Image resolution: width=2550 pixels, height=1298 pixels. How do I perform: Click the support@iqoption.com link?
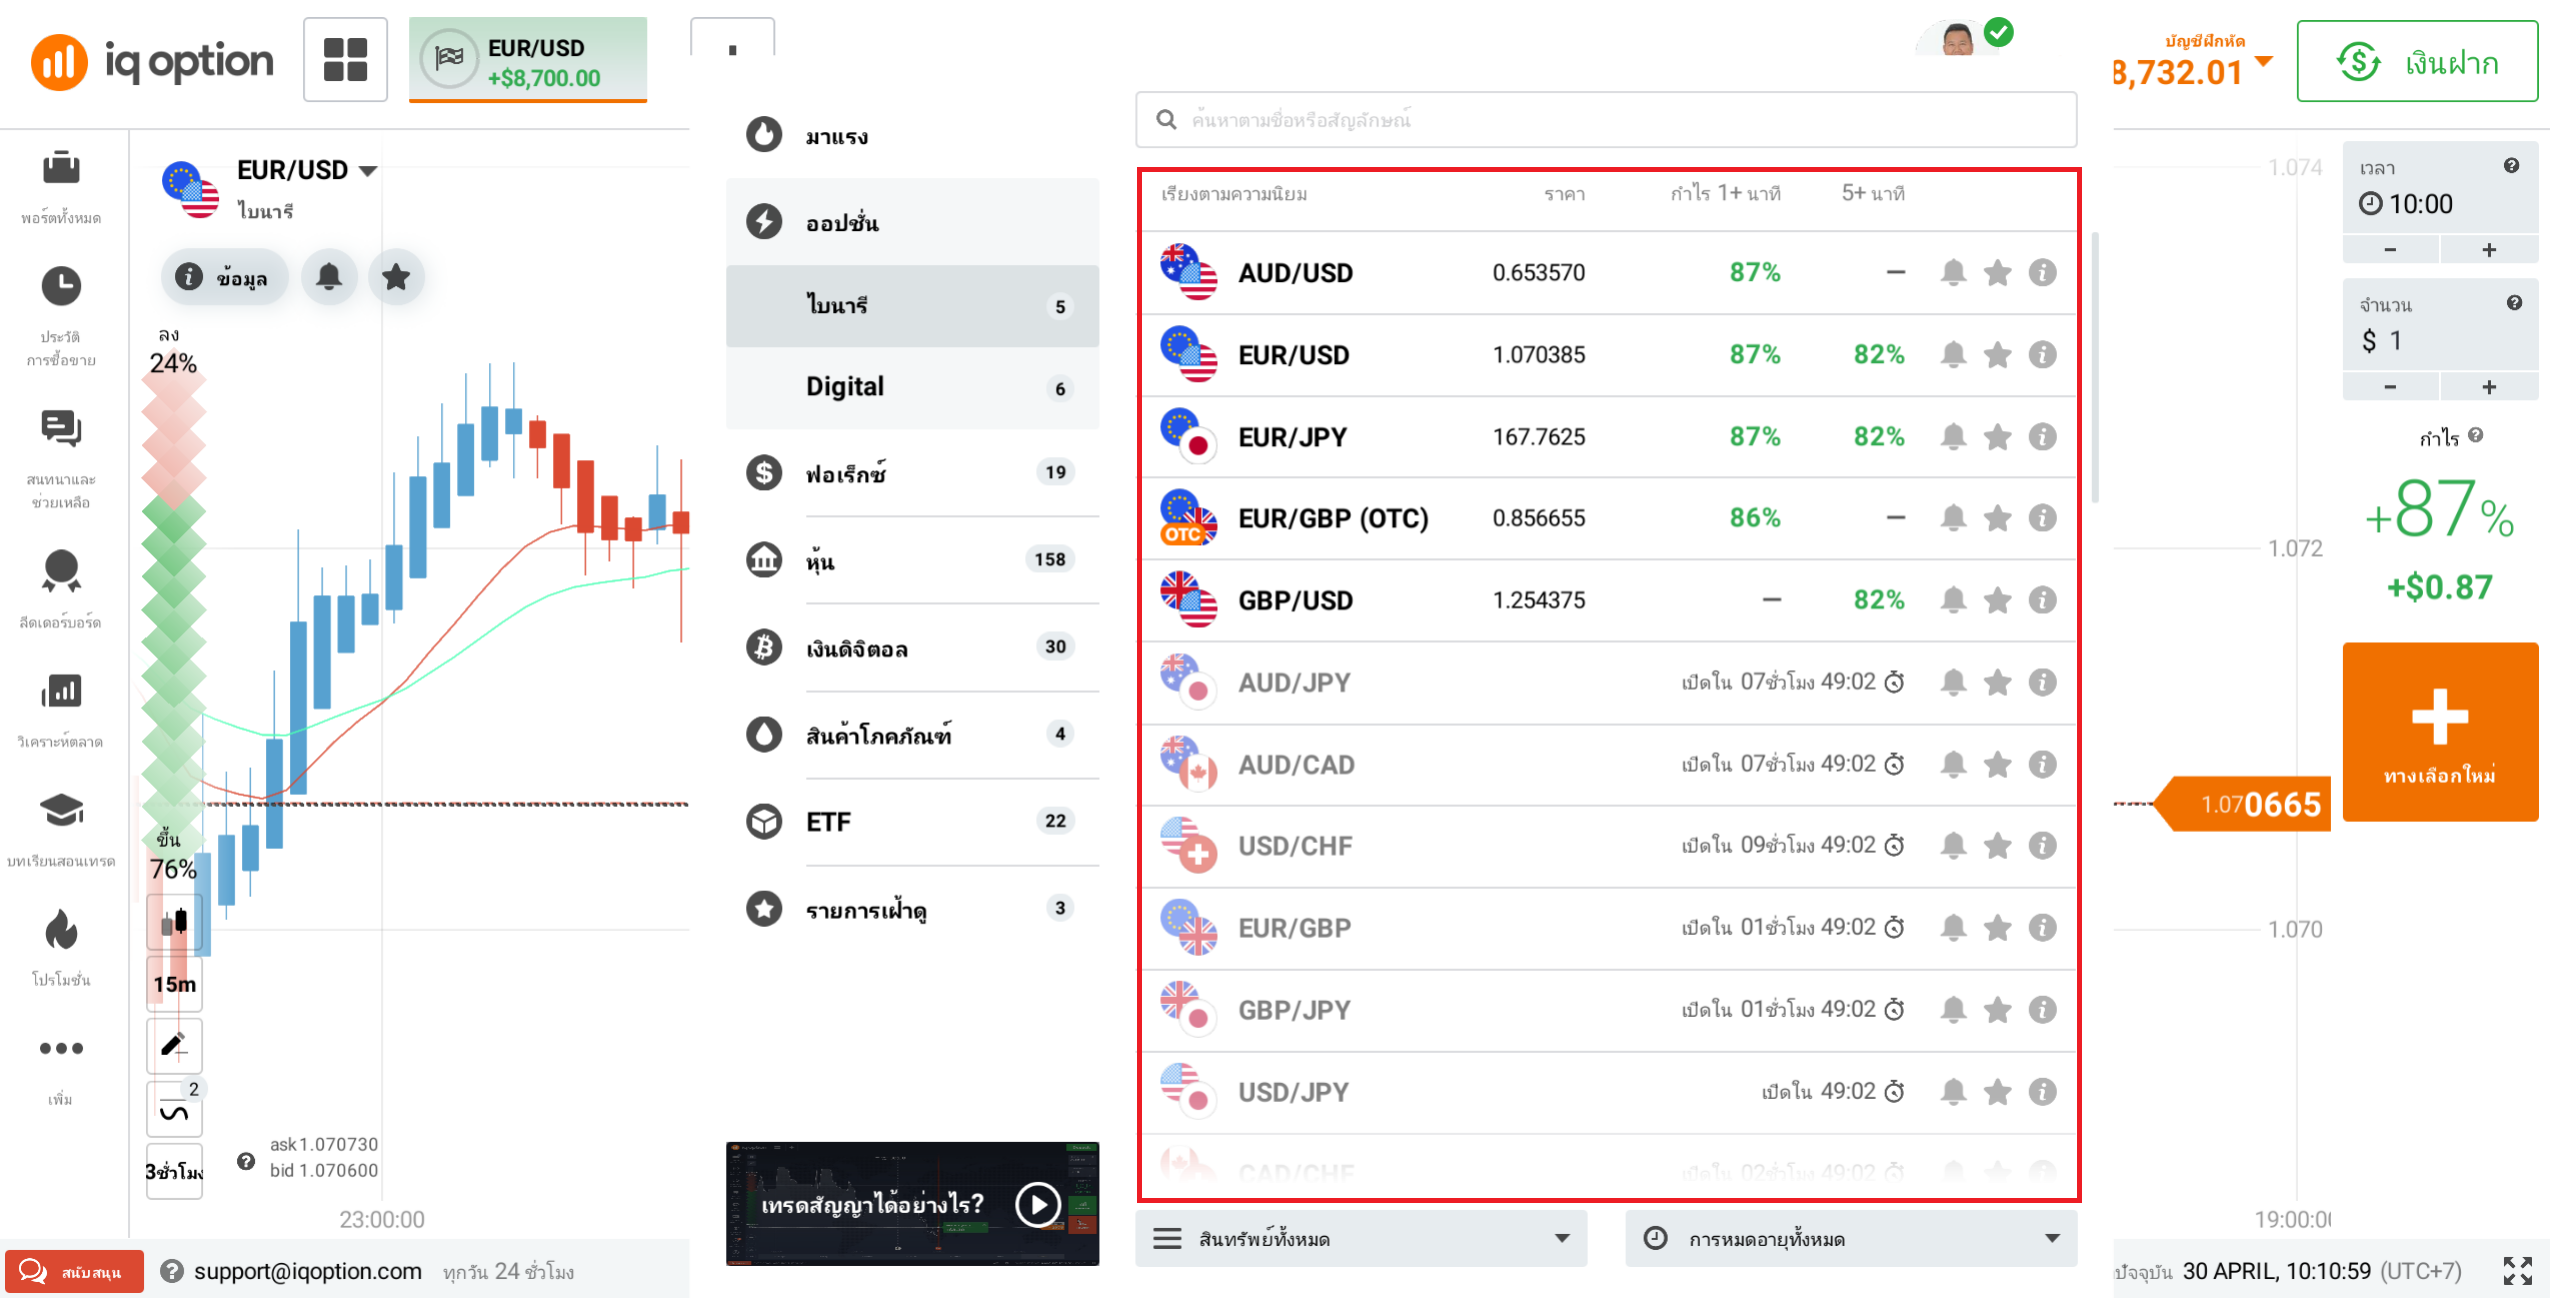tap(307, 1271)
